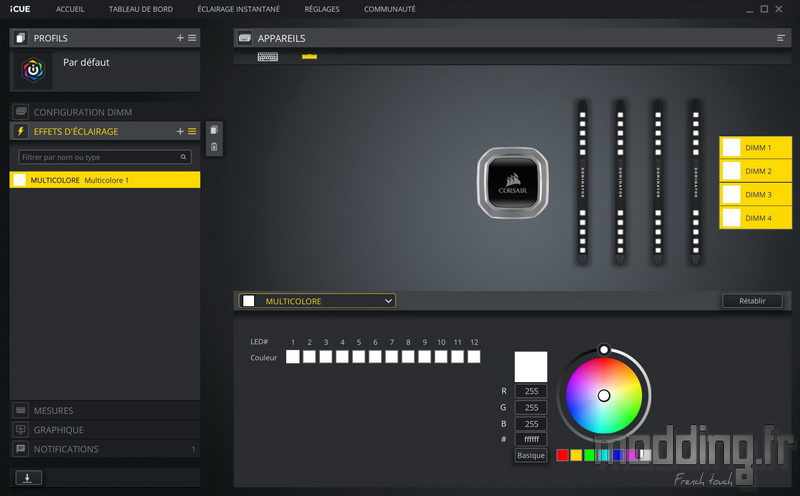Click the first Dominator RAM stick
800x496 pixels.
coord(582,182)
